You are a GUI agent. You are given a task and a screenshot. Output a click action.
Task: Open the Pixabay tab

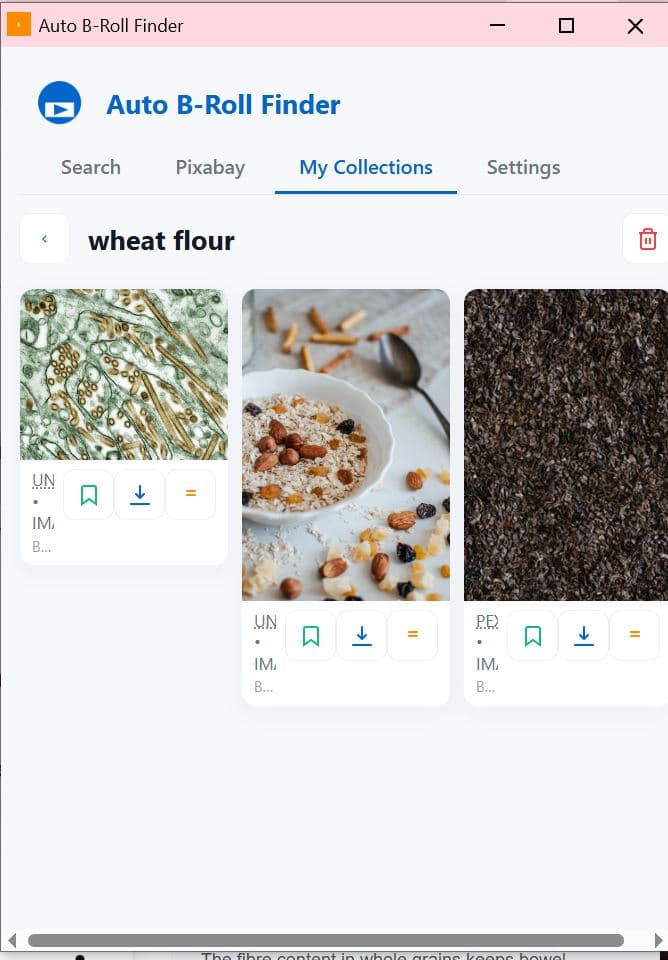tap(210, 167)
